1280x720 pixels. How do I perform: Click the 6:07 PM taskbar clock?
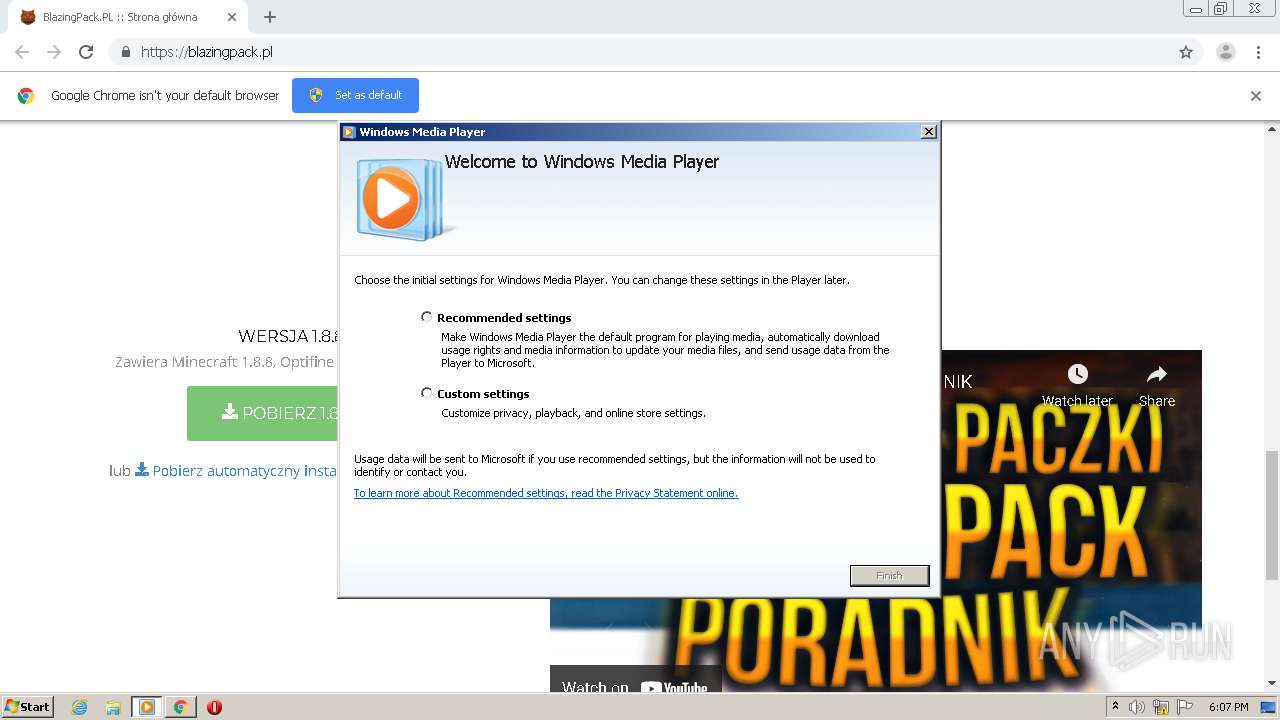[x=1228, y=707]
